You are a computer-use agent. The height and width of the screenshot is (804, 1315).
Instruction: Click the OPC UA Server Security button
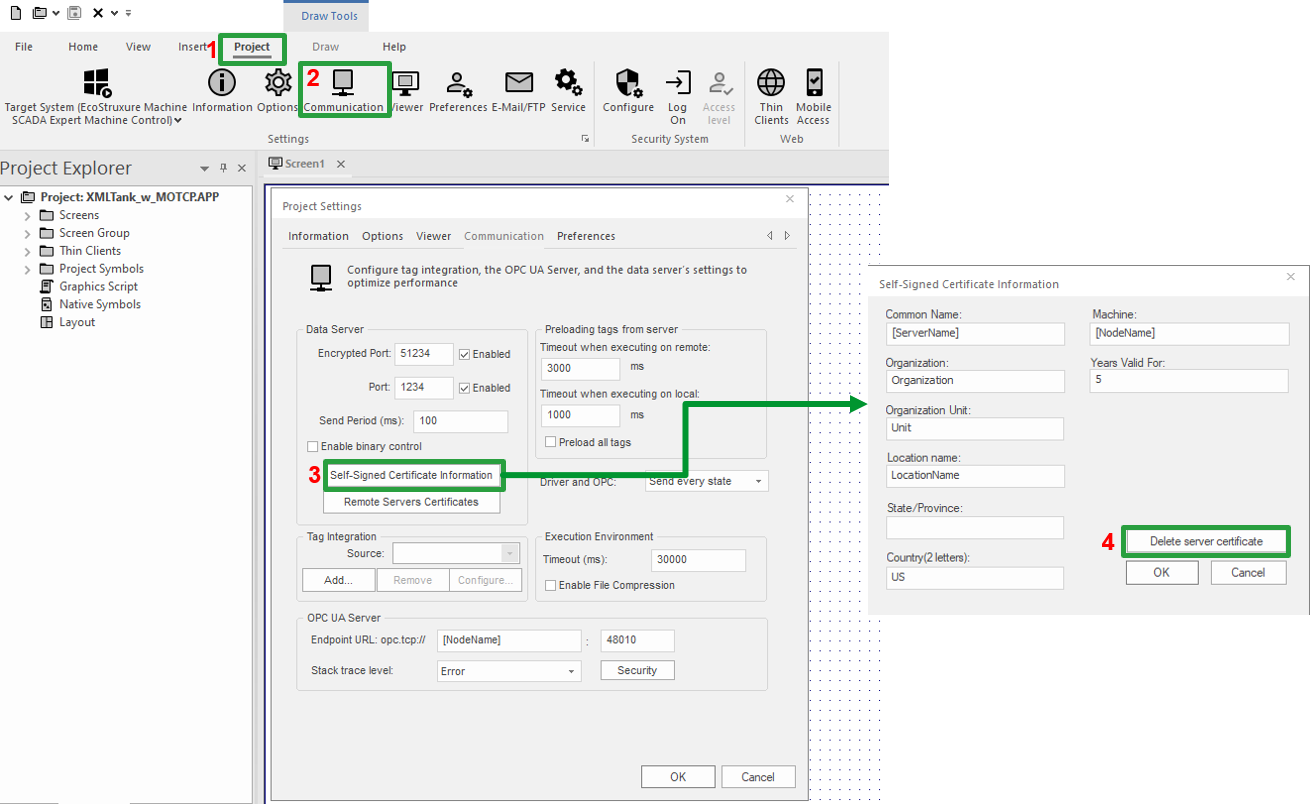click(637, 670)
